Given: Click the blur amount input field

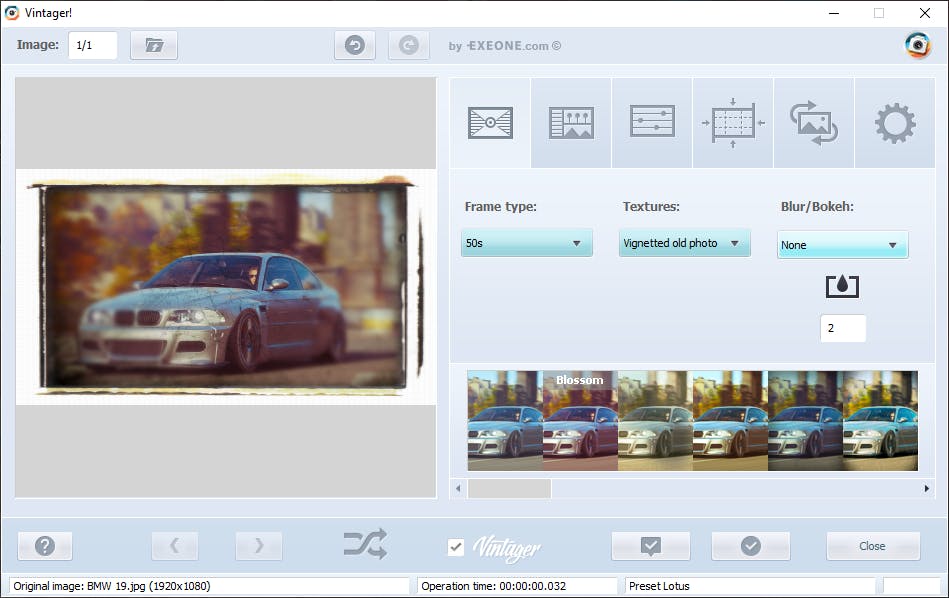Looking at the screenshot, I should click(842, 328).
